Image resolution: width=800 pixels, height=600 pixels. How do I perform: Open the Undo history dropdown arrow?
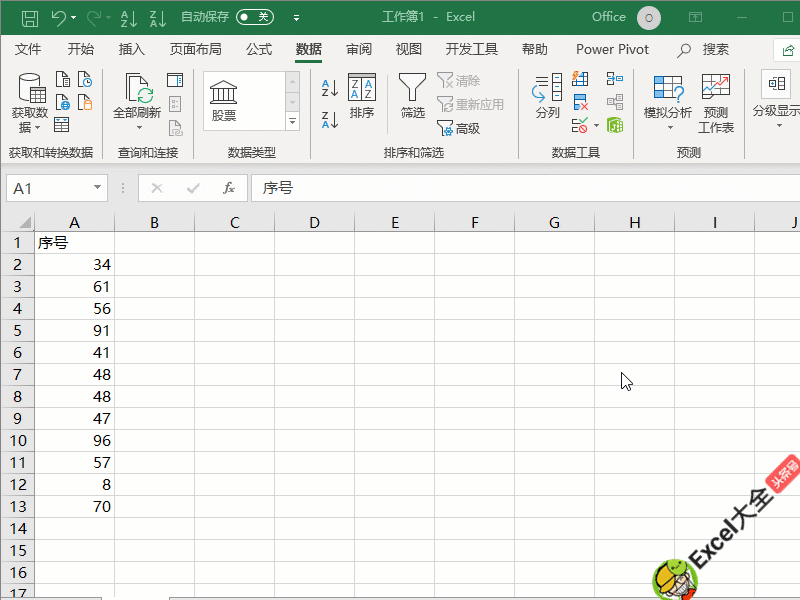point(74,18)
